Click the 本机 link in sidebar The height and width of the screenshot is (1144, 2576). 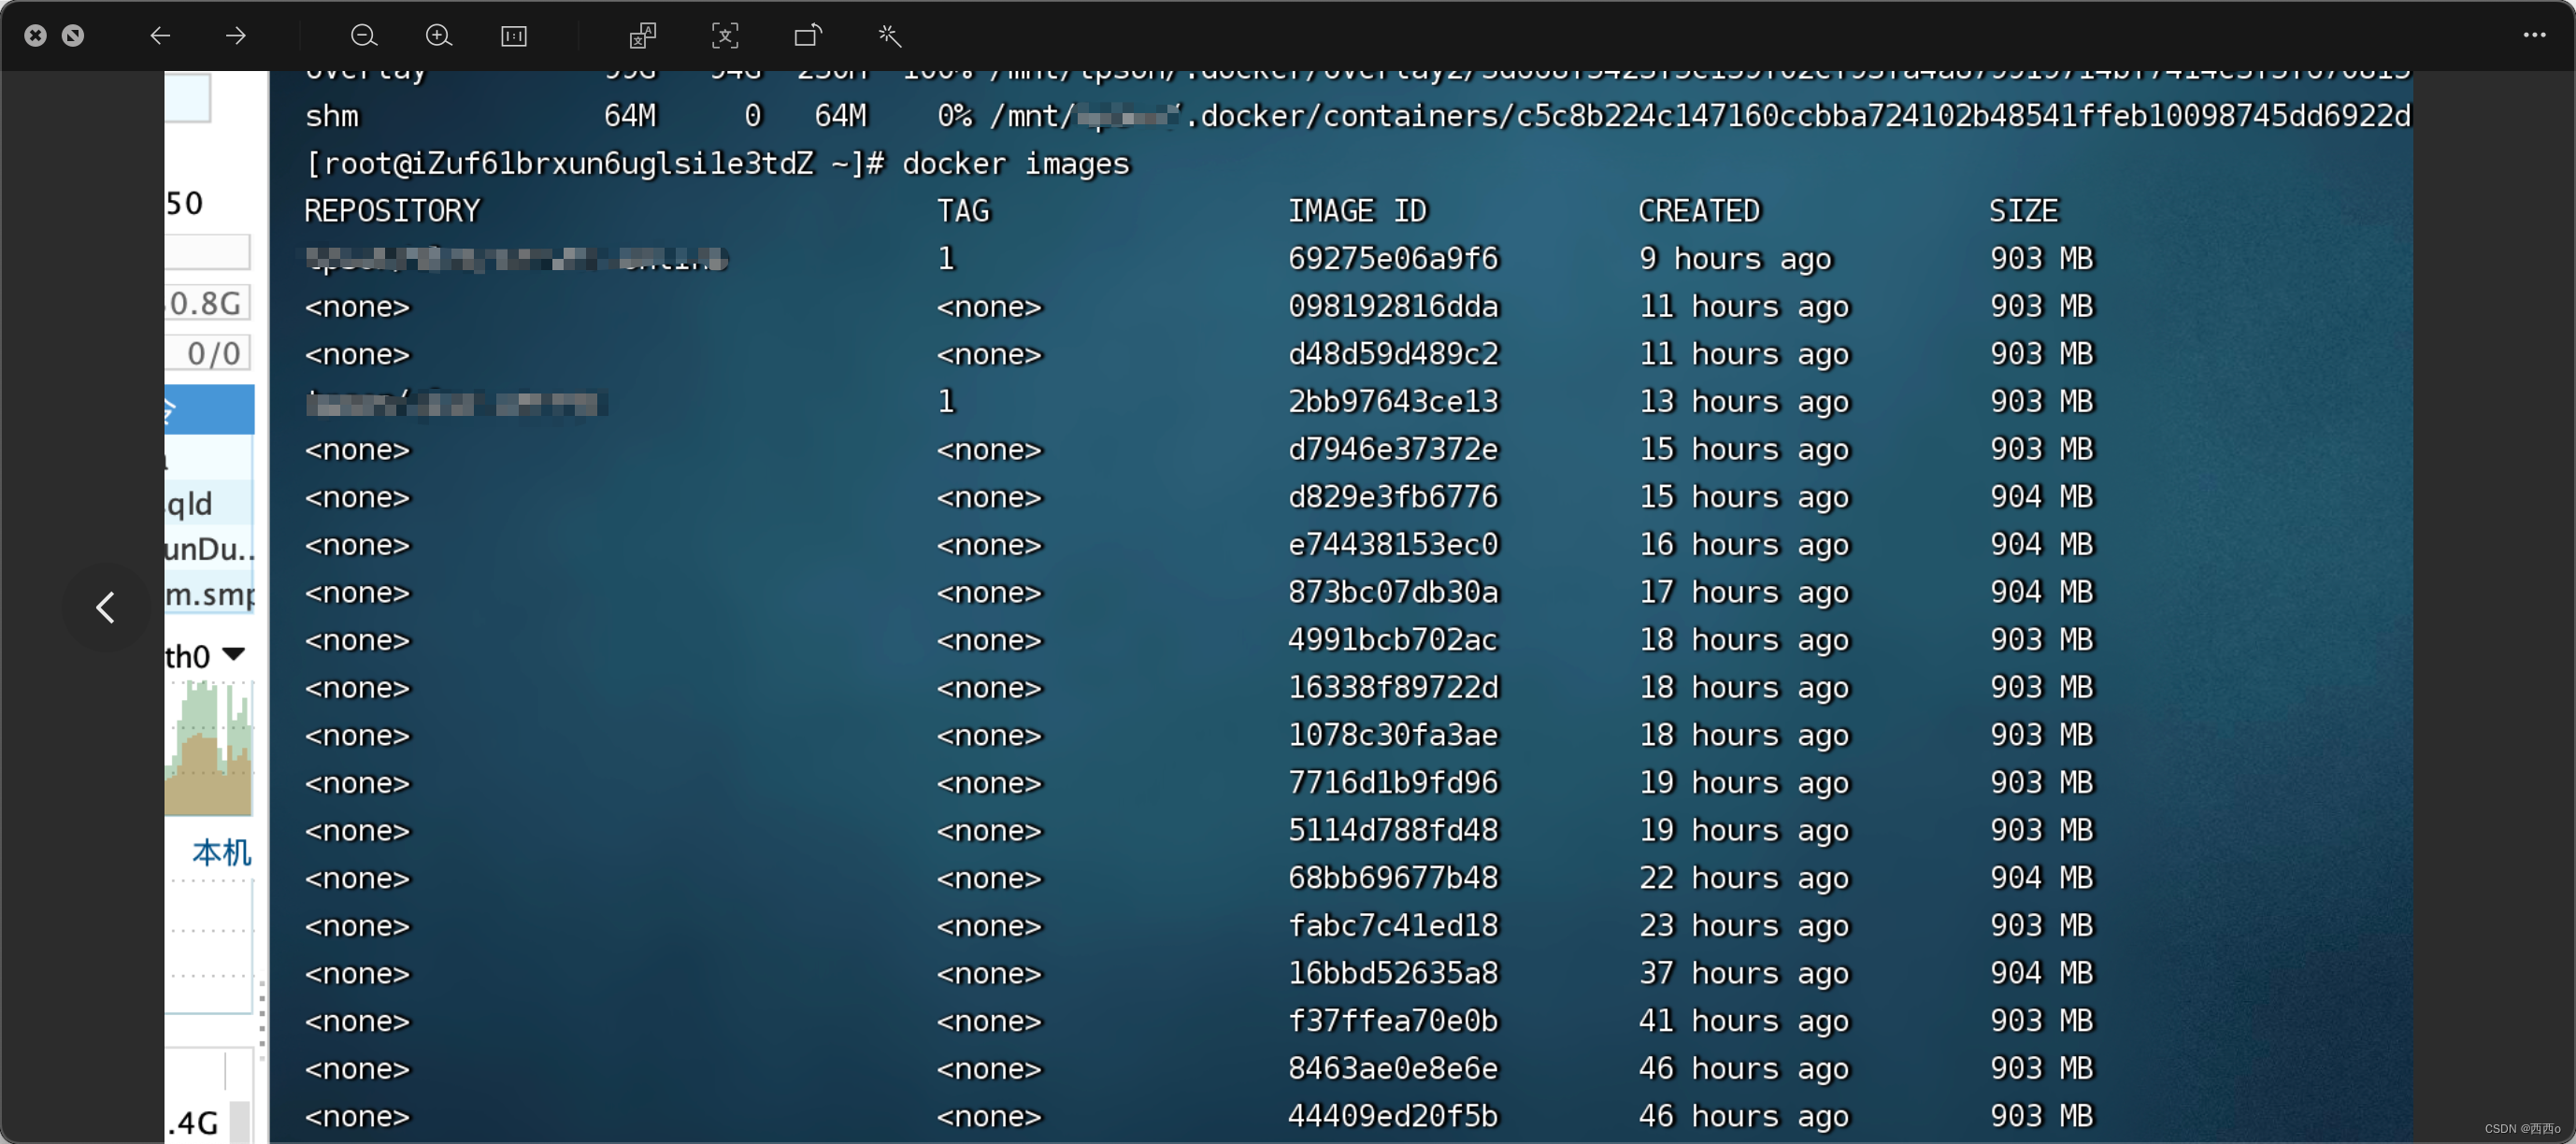[x=221, y=852]
